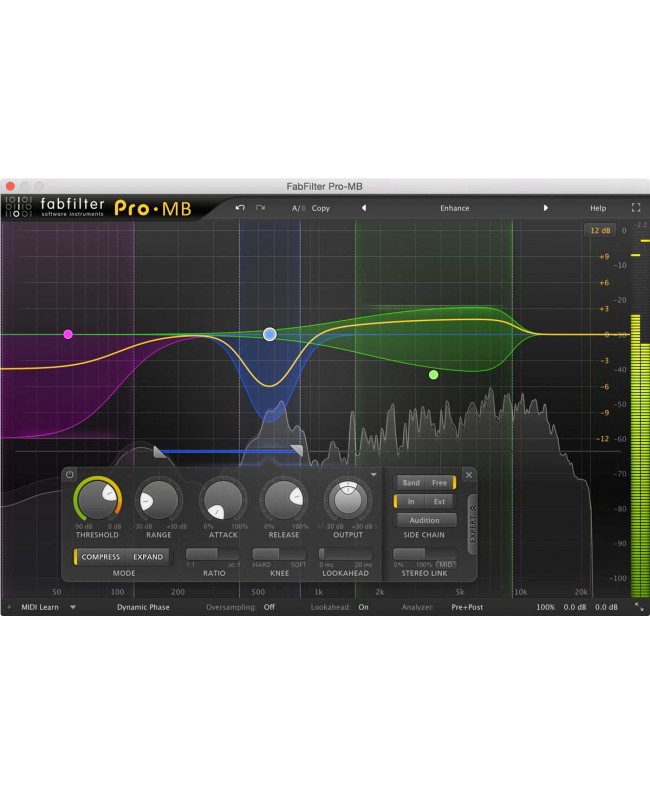Click the 100% mix value

(545, 607)
